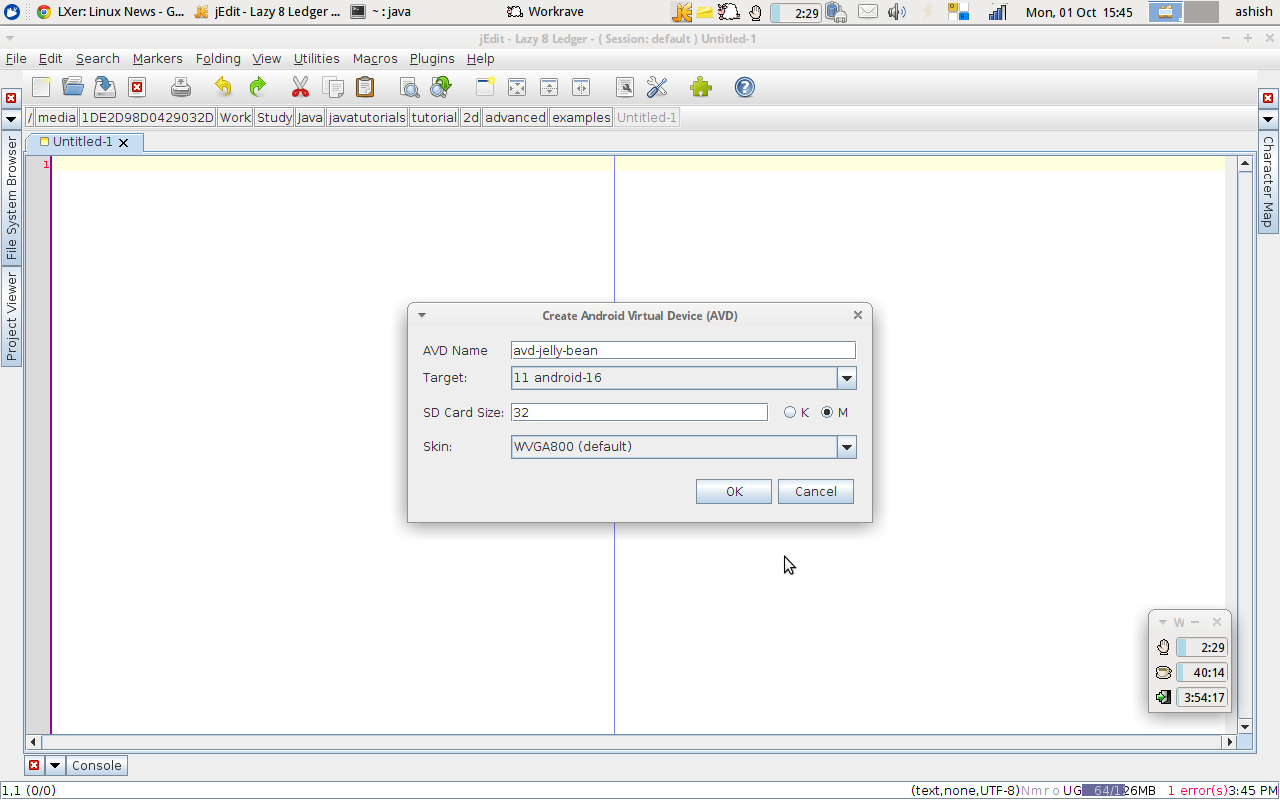Open the Plugin Manager puzzle-piece icon
This screenshot has height=800, width=1280.
(700, 87)
